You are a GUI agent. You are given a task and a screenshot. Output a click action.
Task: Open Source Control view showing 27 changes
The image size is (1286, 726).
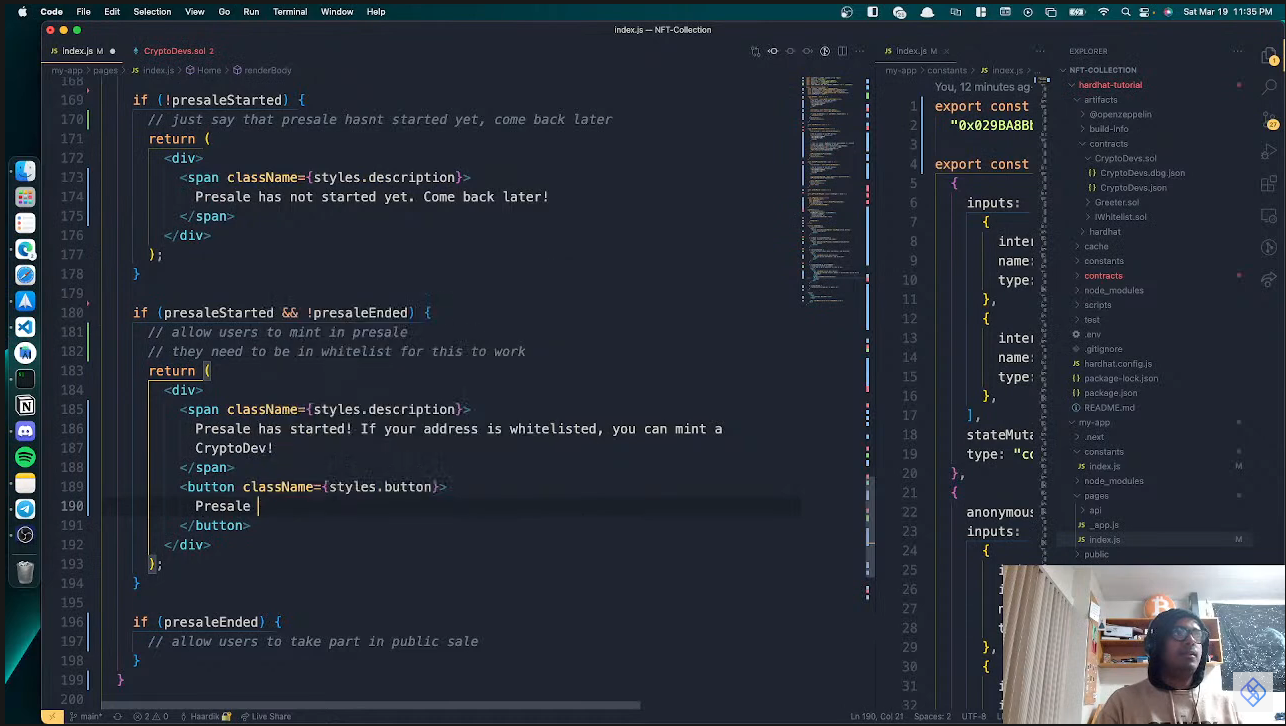click(1268, 118)
